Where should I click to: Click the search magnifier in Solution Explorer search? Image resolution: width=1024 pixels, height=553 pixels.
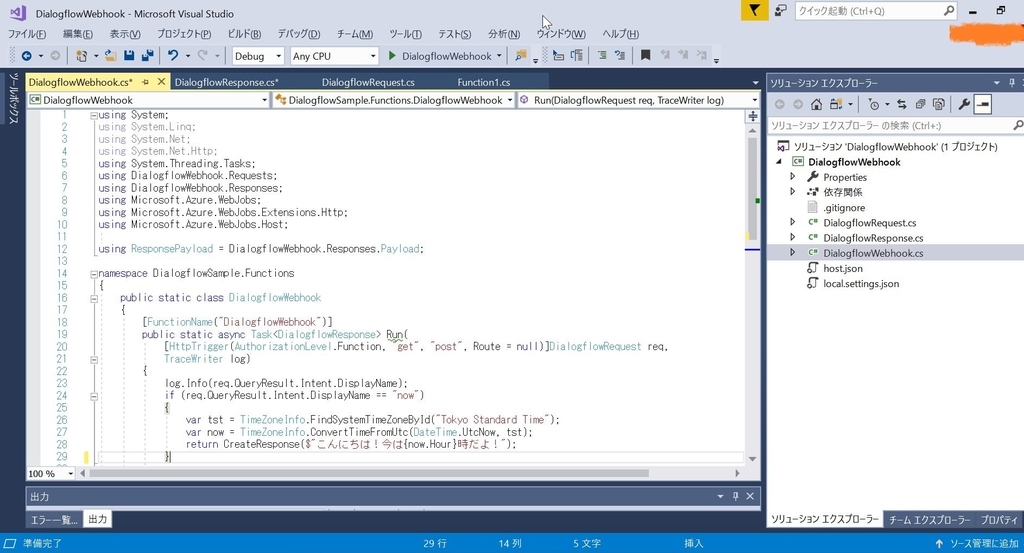(1017, 125)
